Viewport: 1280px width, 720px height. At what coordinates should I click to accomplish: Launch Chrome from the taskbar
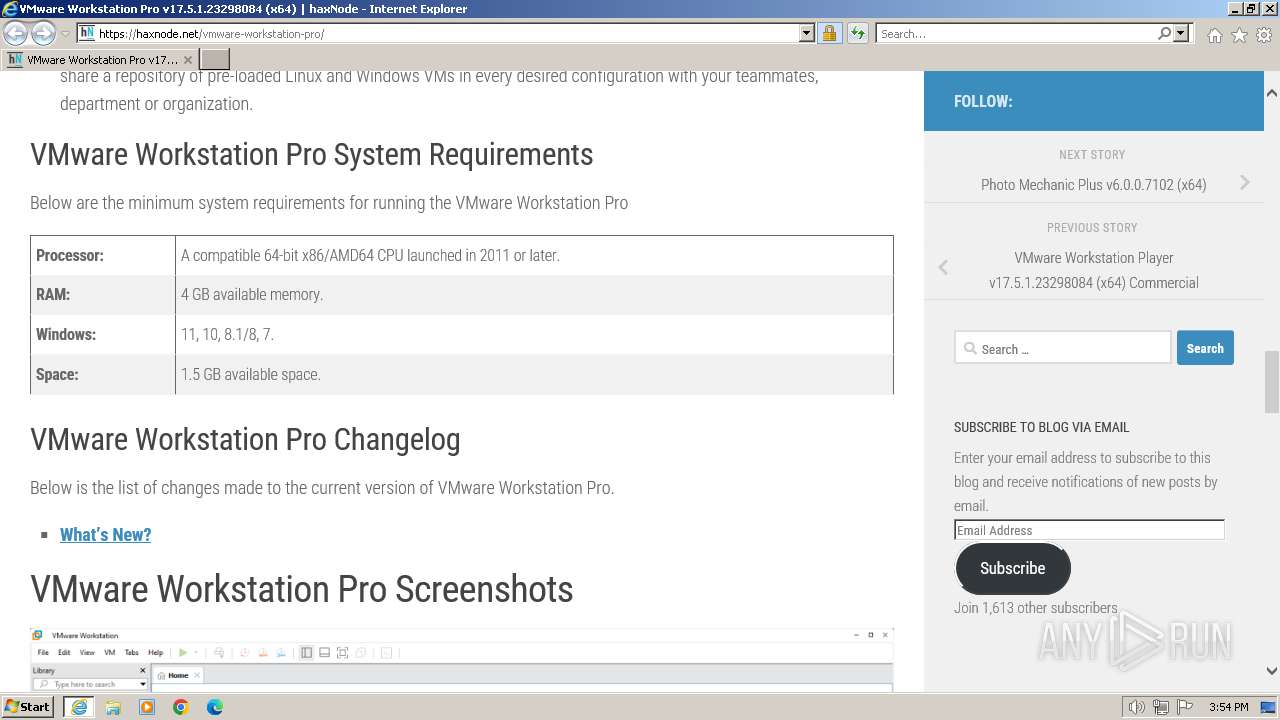pos(181,707)
